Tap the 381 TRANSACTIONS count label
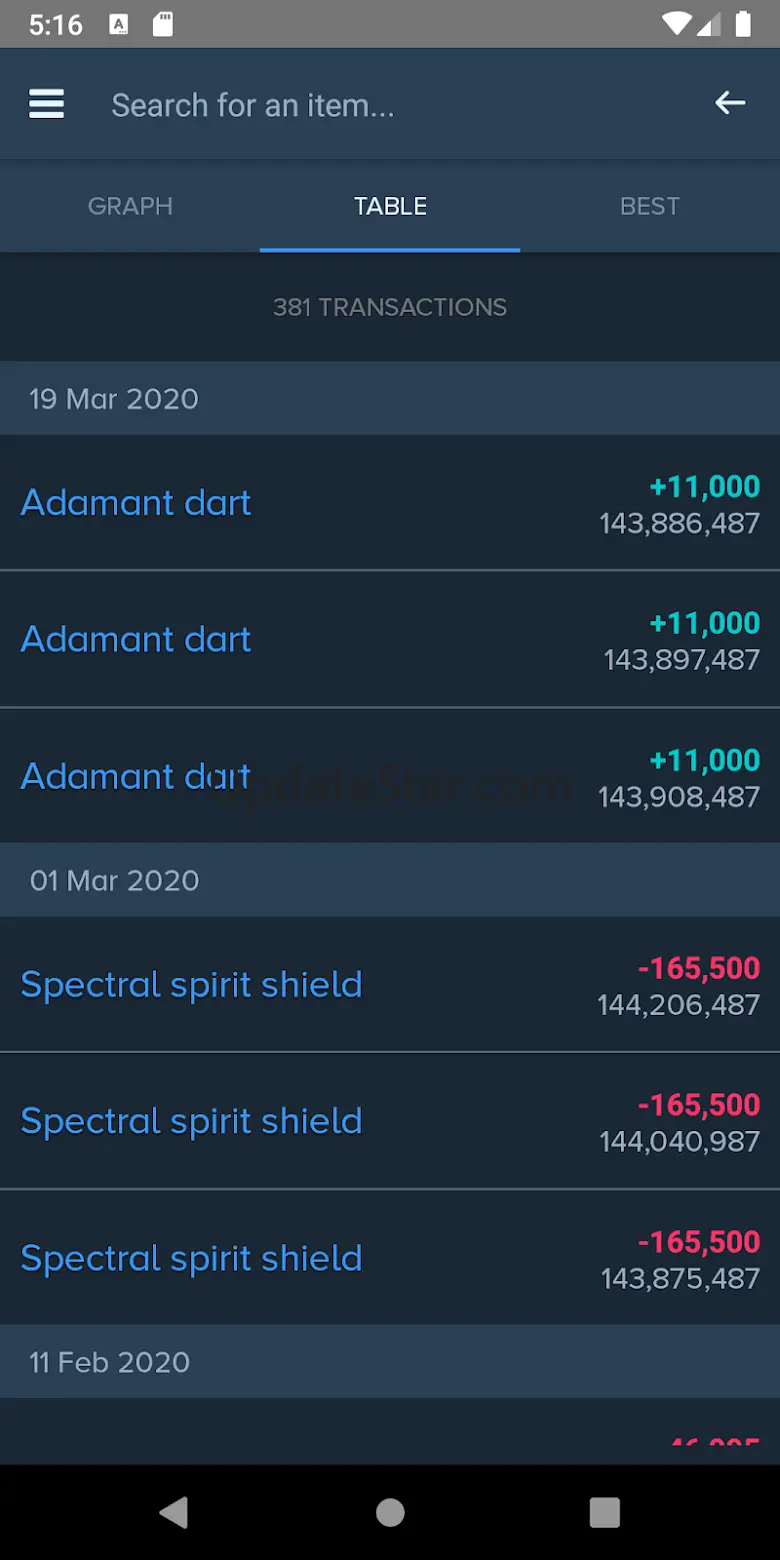The height and width of the screenshot is (1560, 780). coord(390,307)
